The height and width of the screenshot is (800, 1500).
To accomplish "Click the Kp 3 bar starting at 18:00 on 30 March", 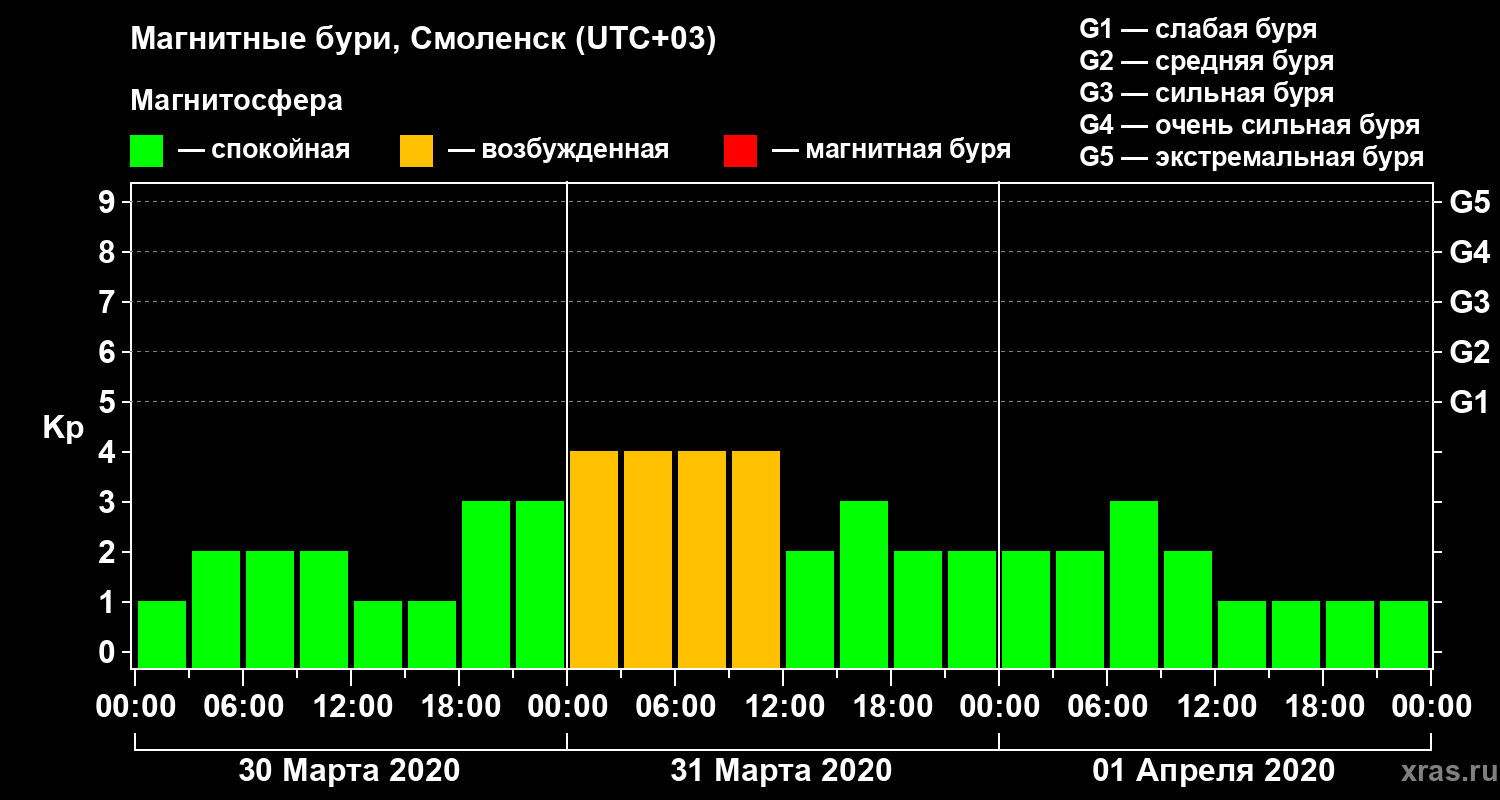I will pyautogui.click(x=486, y=584).
